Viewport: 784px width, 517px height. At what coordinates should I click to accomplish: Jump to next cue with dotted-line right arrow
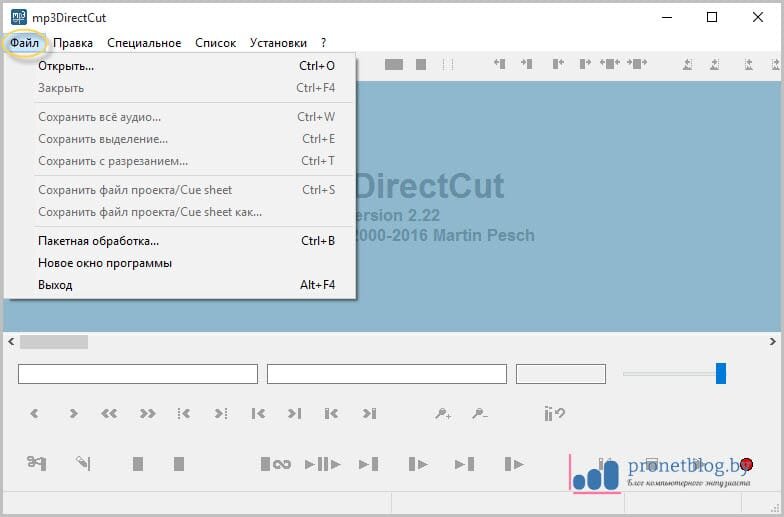[x=221, y=414]
